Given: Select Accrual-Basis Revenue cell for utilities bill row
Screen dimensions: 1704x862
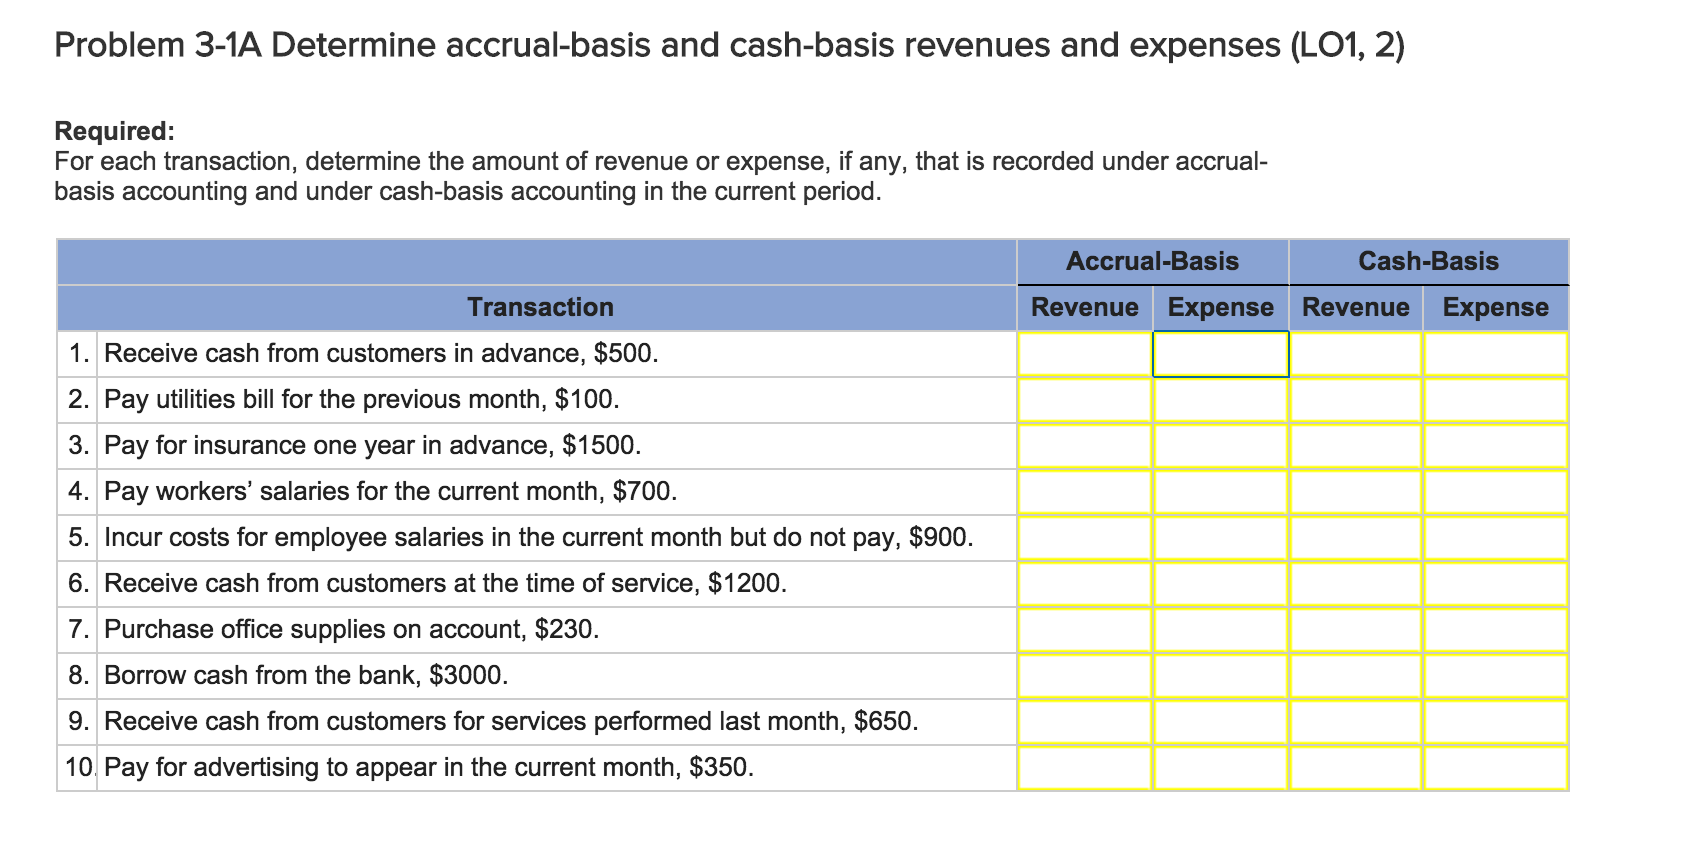Looking at the screenshot, I should (x=1085, y=400).
